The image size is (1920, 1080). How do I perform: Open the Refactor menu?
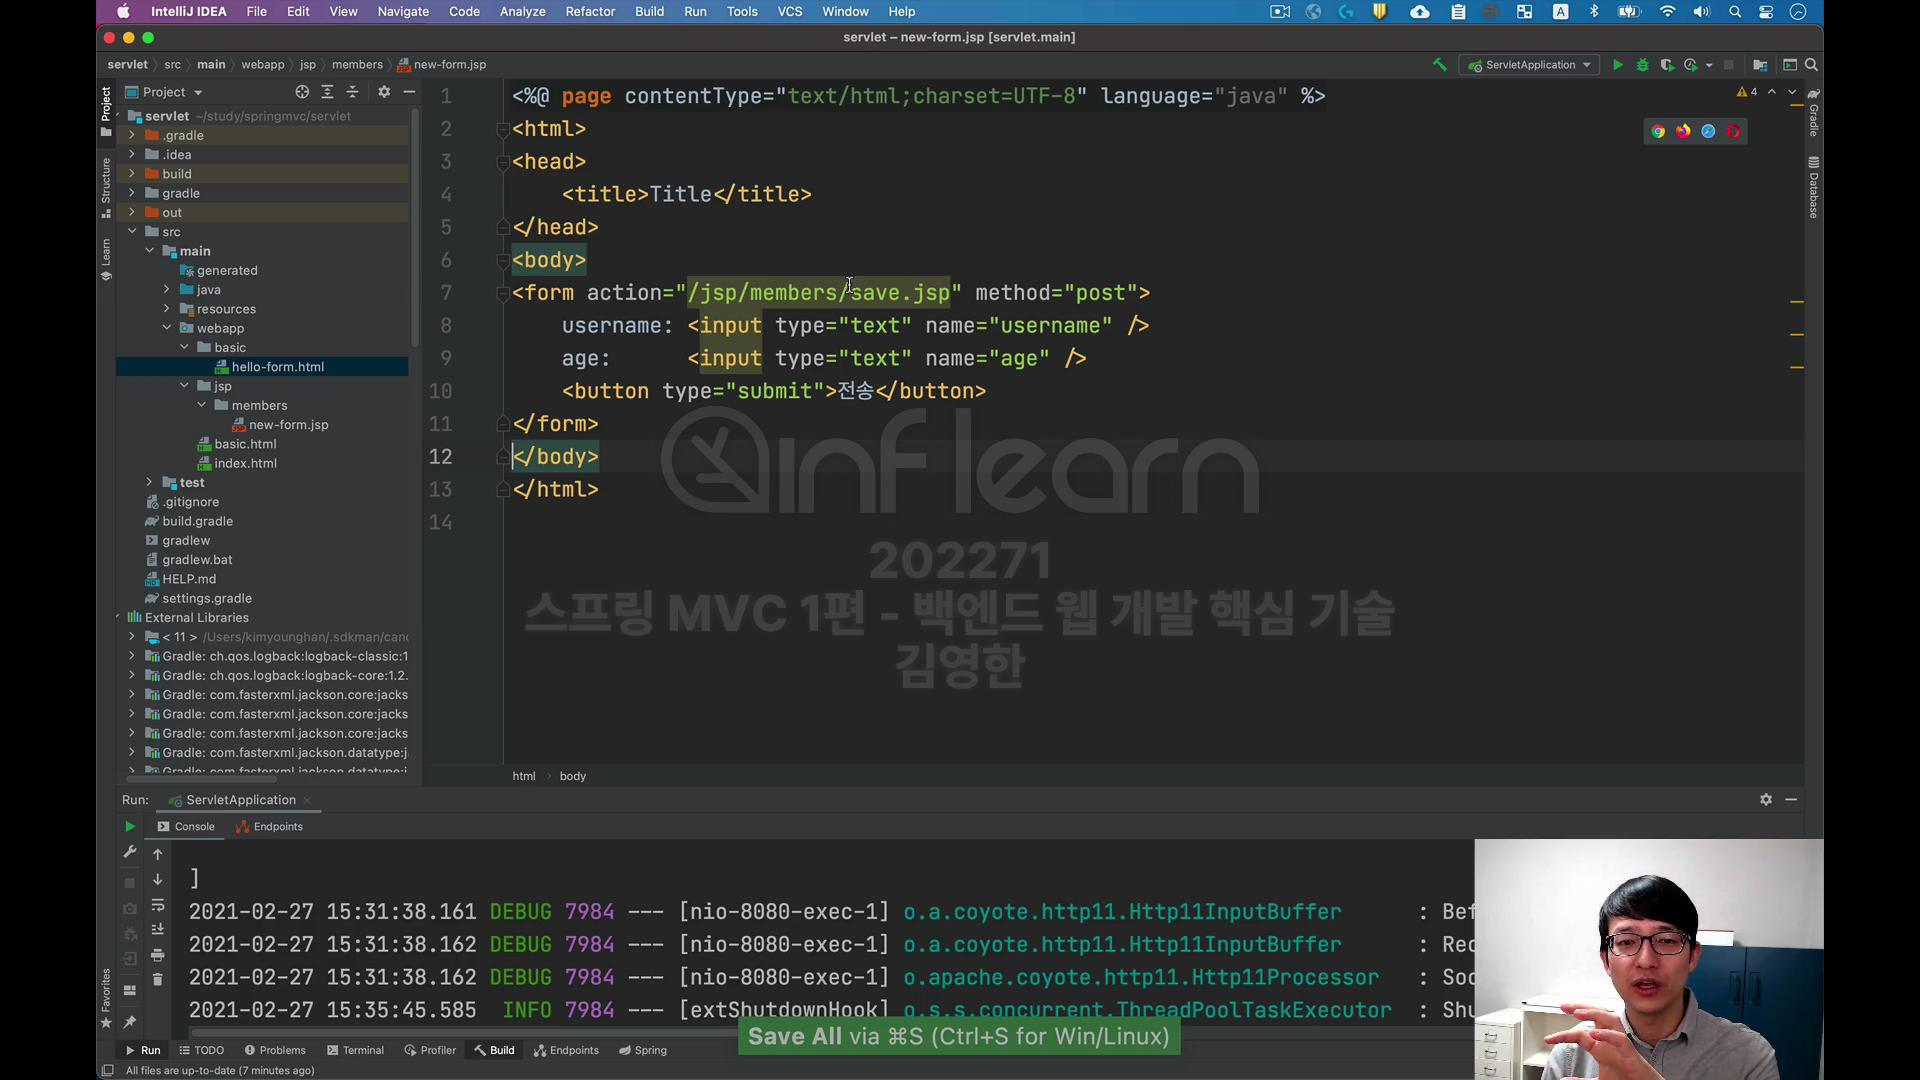[x=590, y=12]
